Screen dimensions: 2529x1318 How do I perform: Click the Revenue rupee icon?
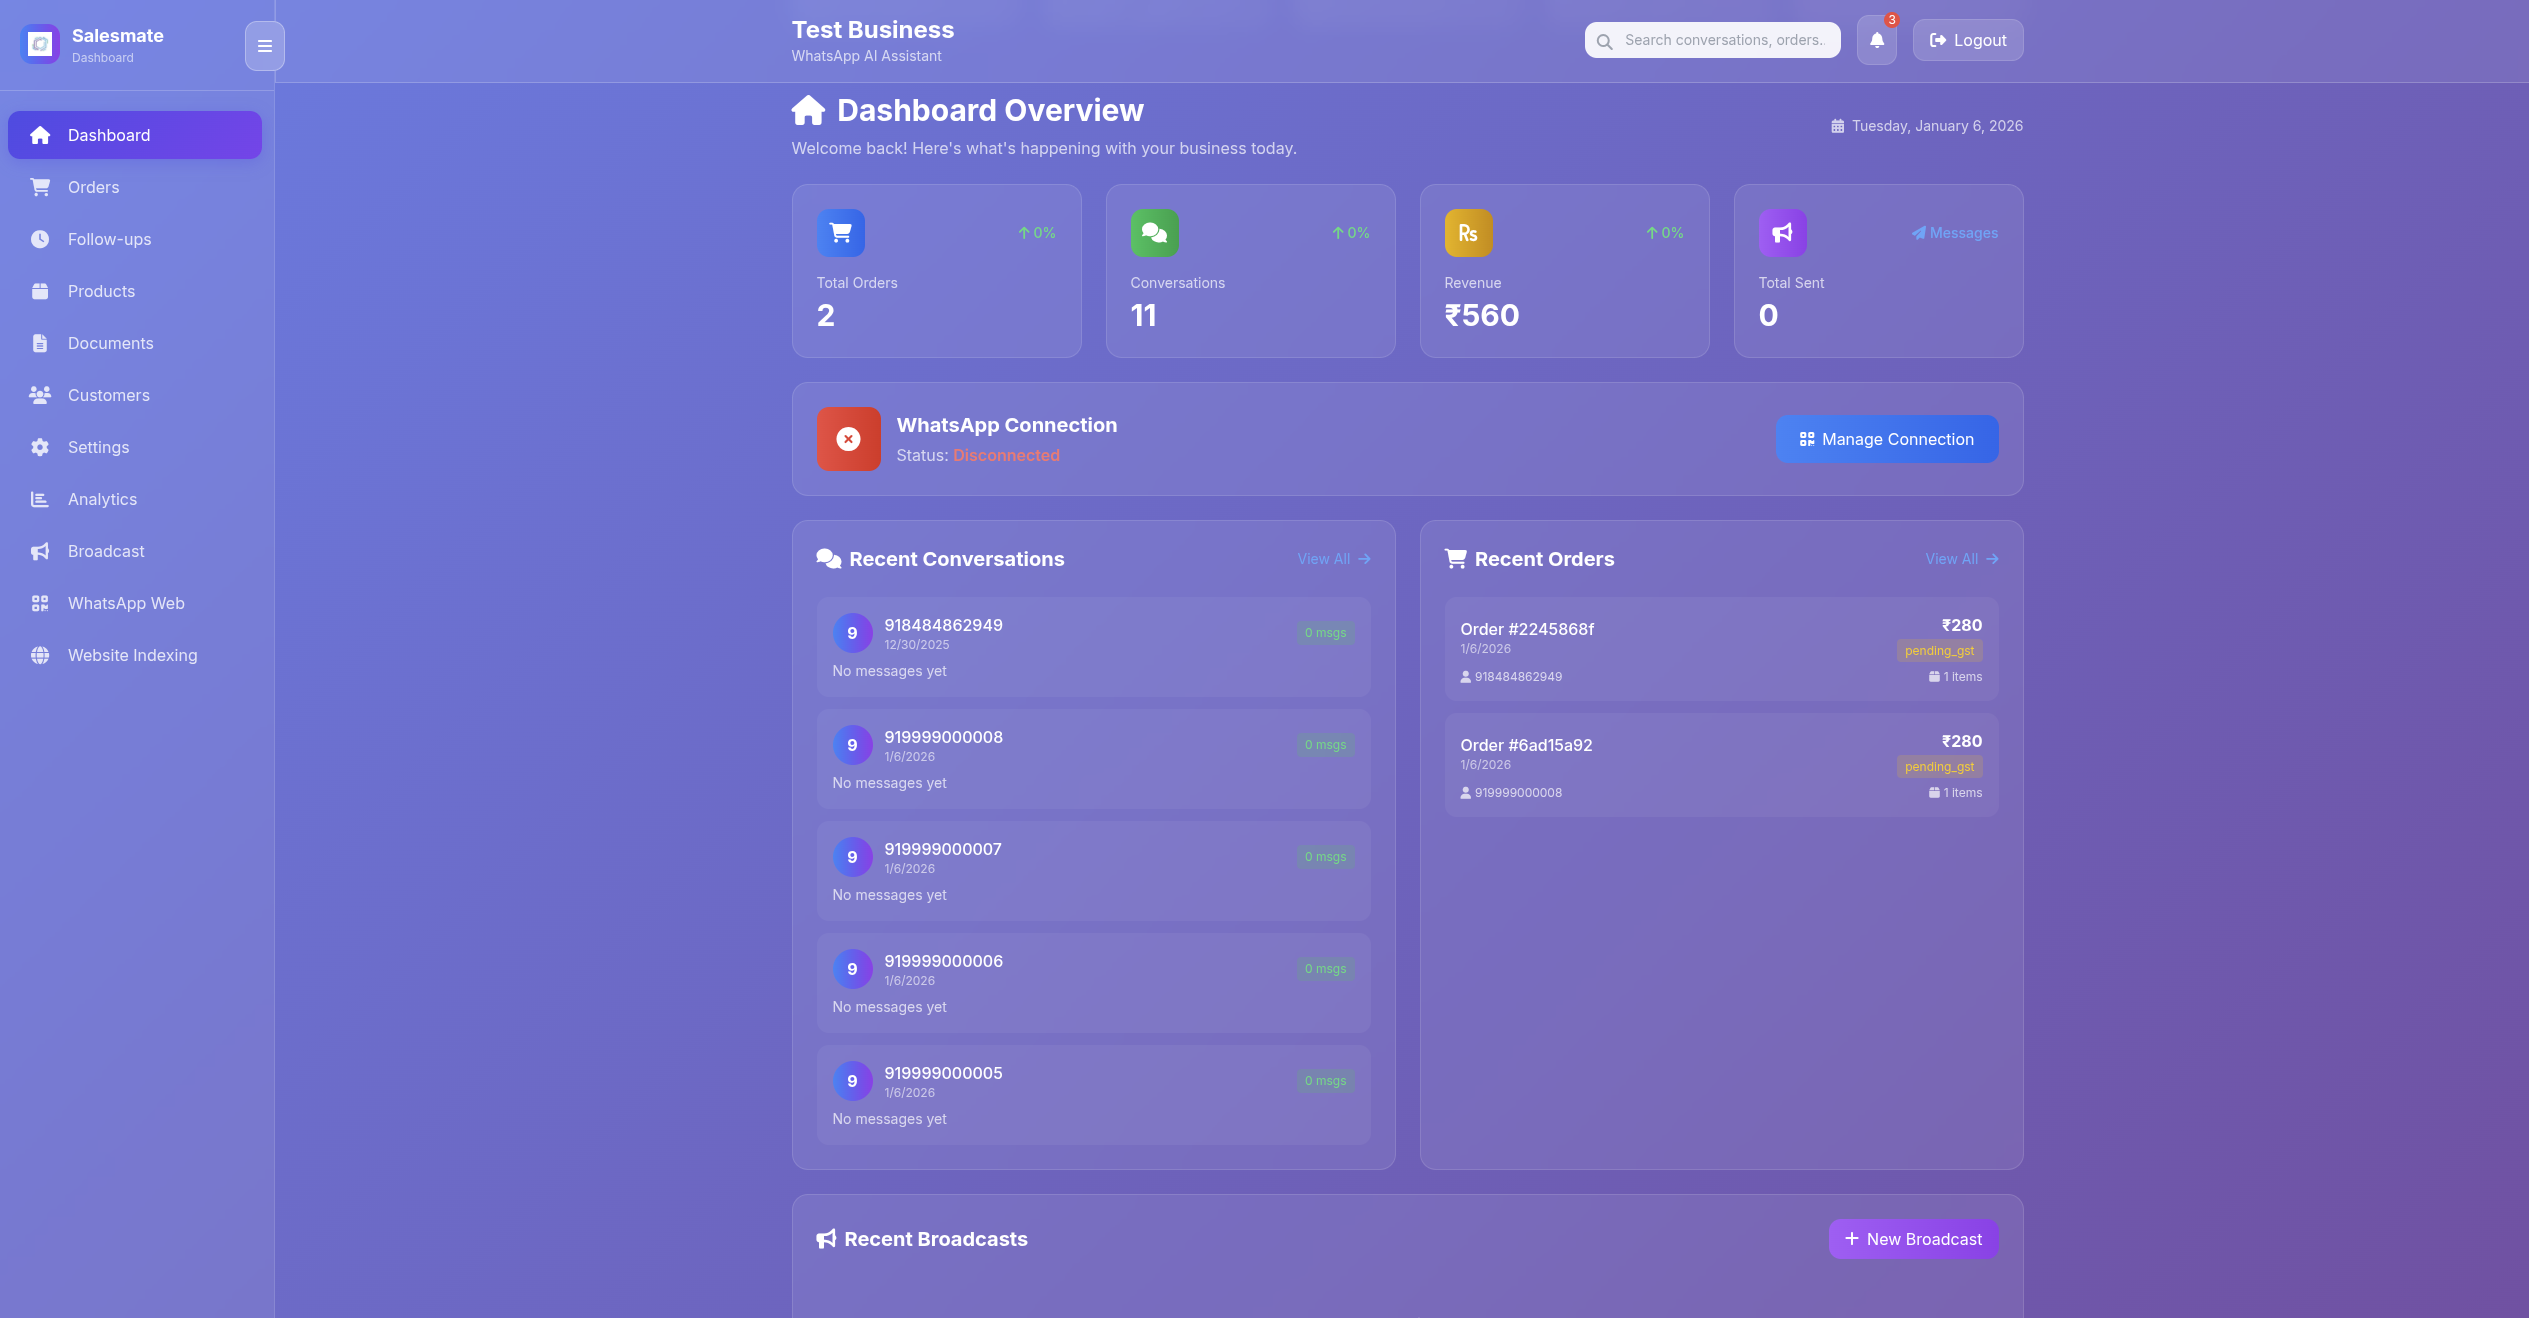[1467, 233]
